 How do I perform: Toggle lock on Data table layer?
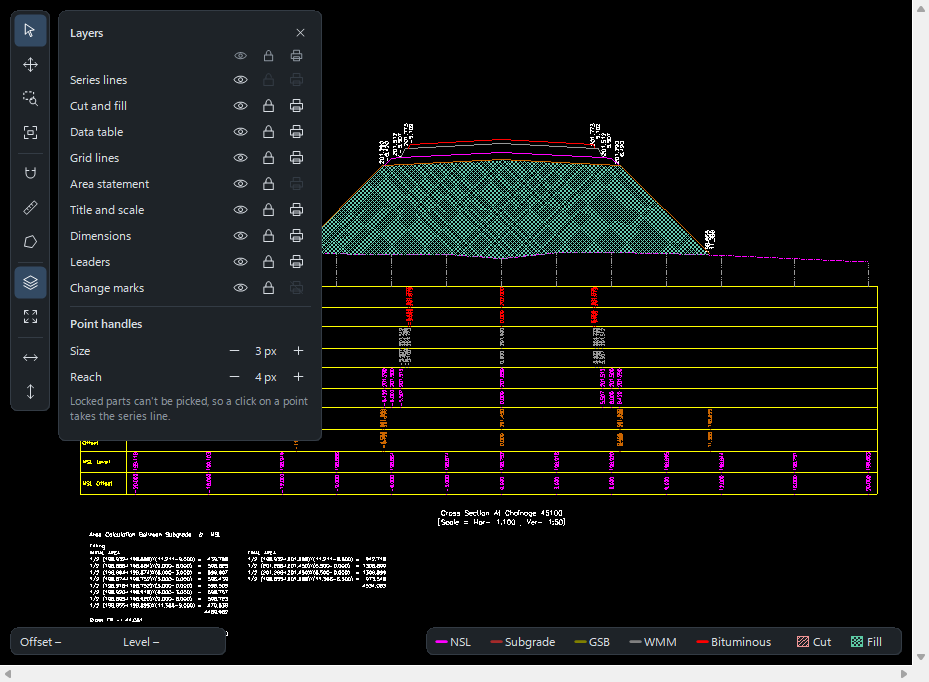pos(268,132)
